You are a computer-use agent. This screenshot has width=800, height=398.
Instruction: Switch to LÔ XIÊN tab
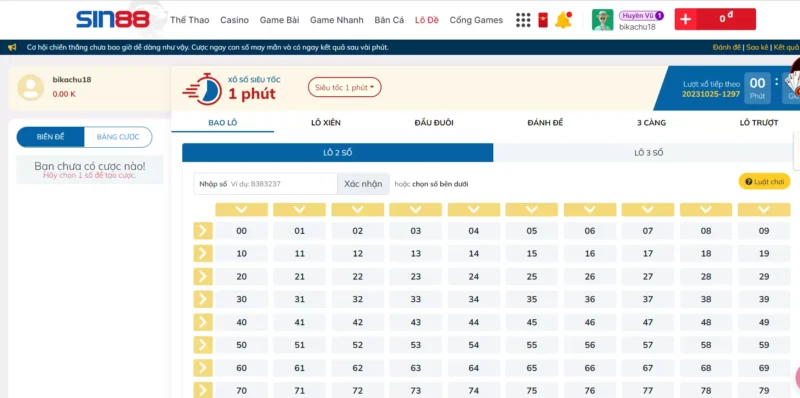[x=326, y=122]
